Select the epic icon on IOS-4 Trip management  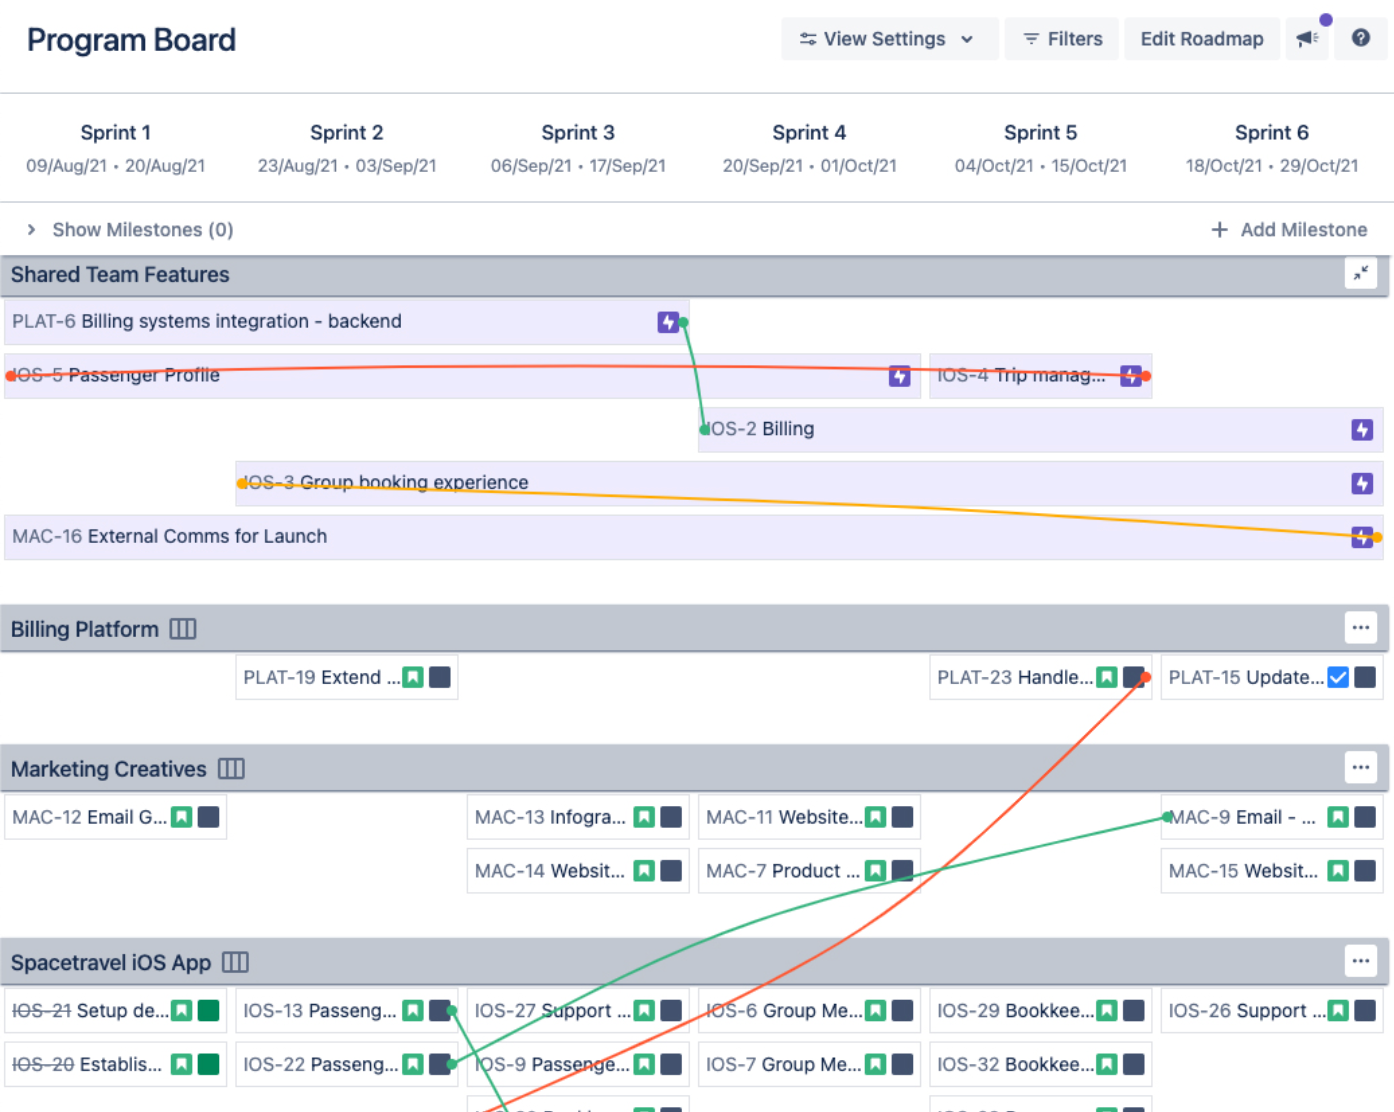[x=1130, y=375]
